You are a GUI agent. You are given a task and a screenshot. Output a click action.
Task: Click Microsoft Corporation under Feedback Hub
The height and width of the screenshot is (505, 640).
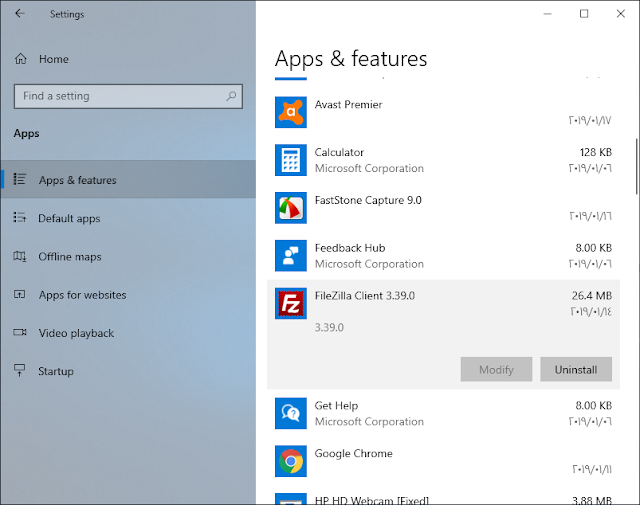tap(369, 264)
